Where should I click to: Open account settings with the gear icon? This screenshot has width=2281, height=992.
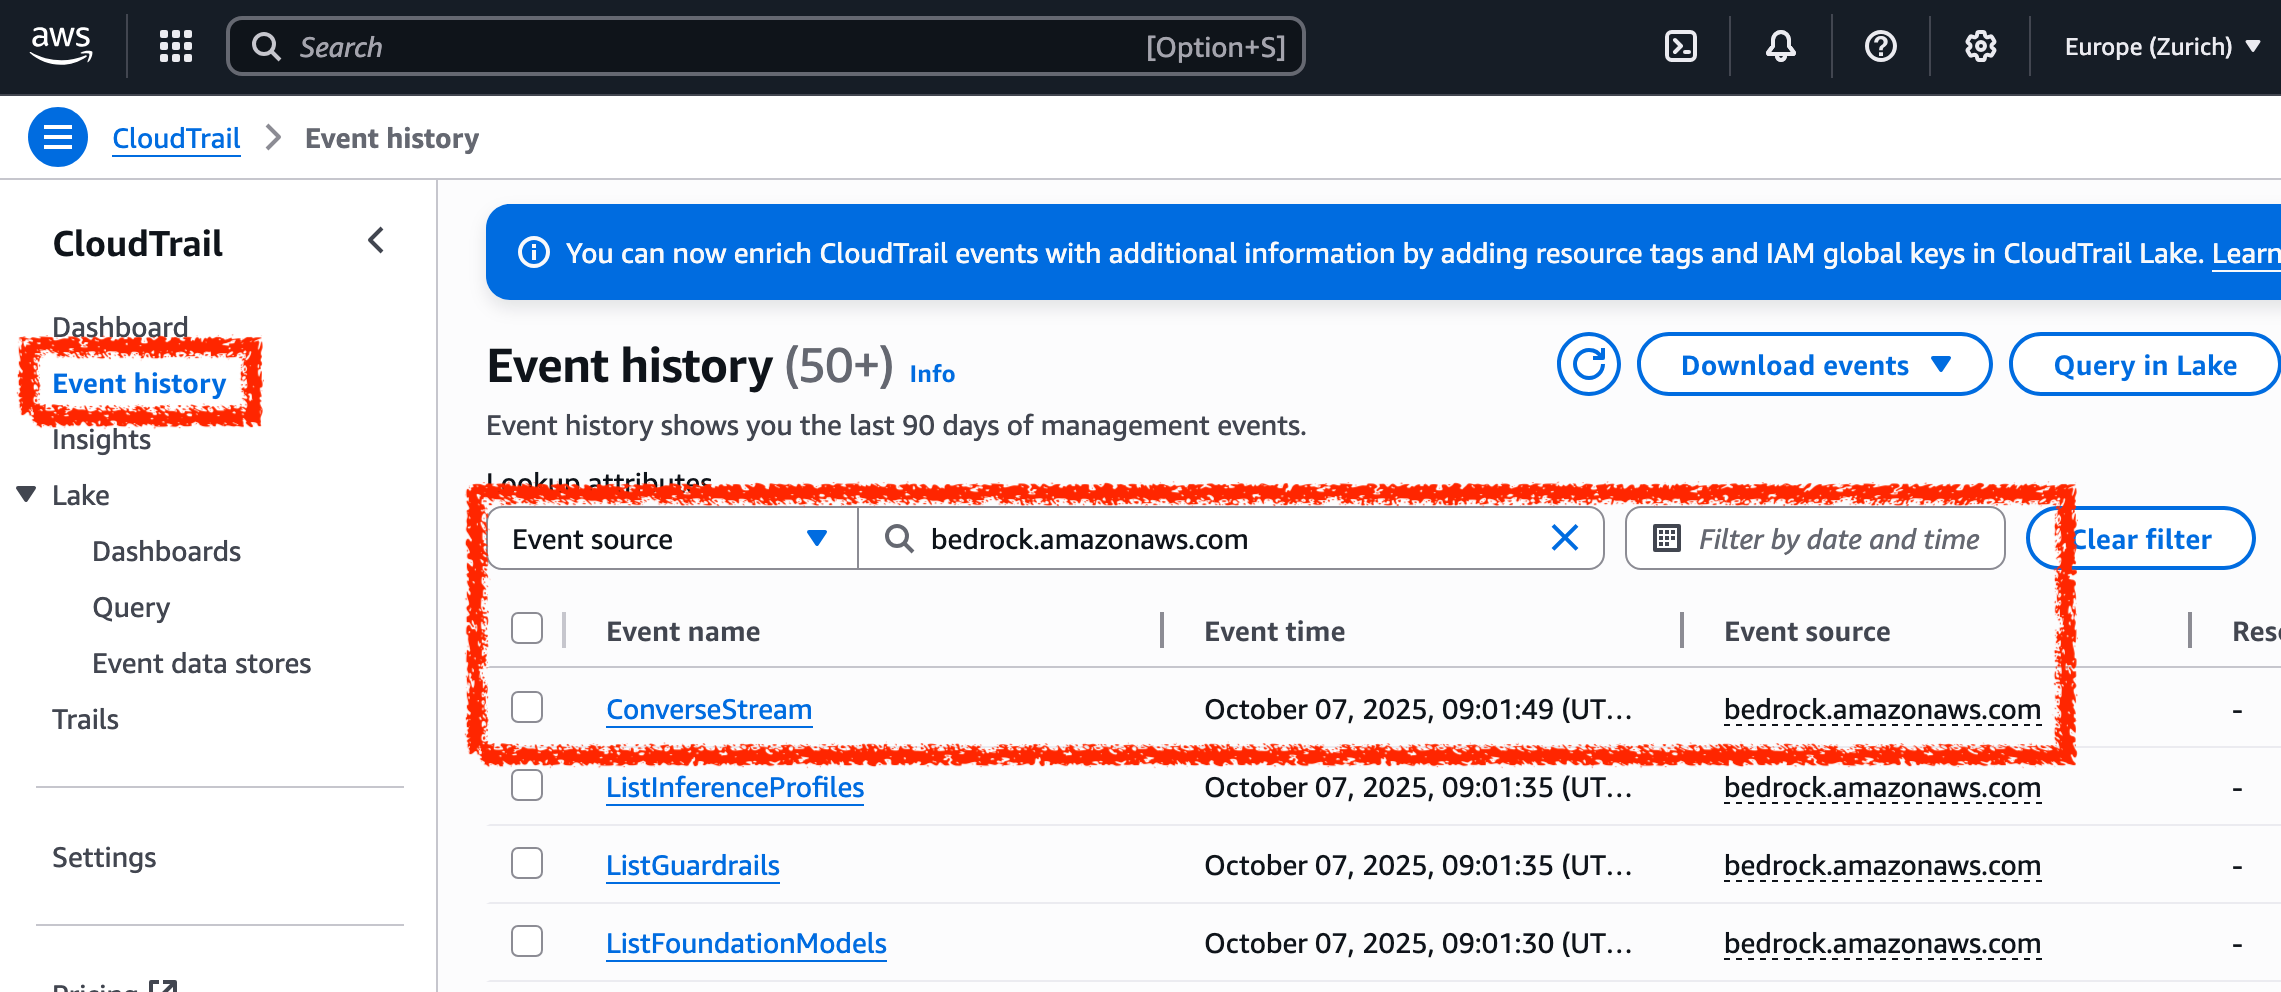[x=1979, y=46]
